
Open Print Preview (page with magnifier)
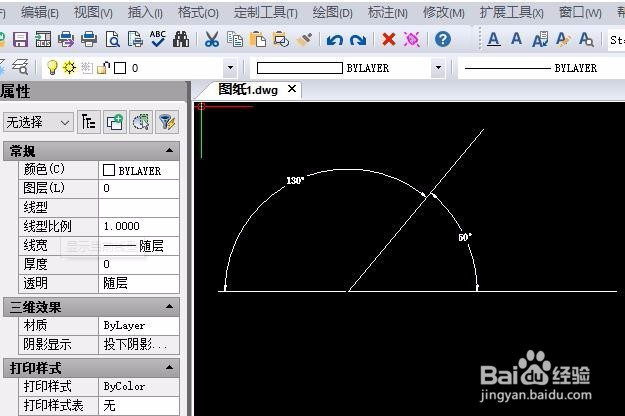coord(112,39)
